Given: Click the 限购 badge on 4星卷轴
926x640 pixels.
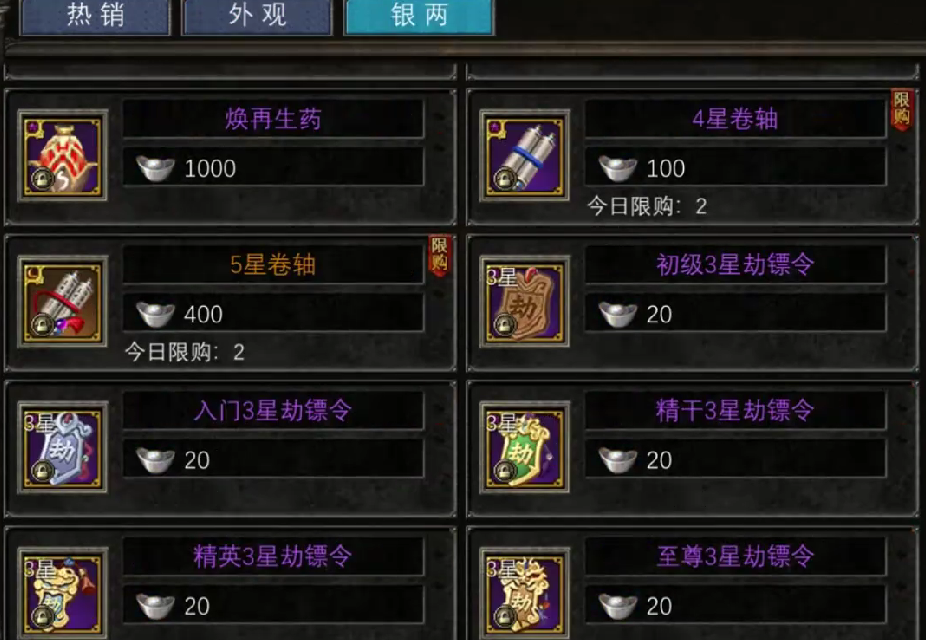Looking at the screenshot, I should pyautogui.click(x=901, y=109).
